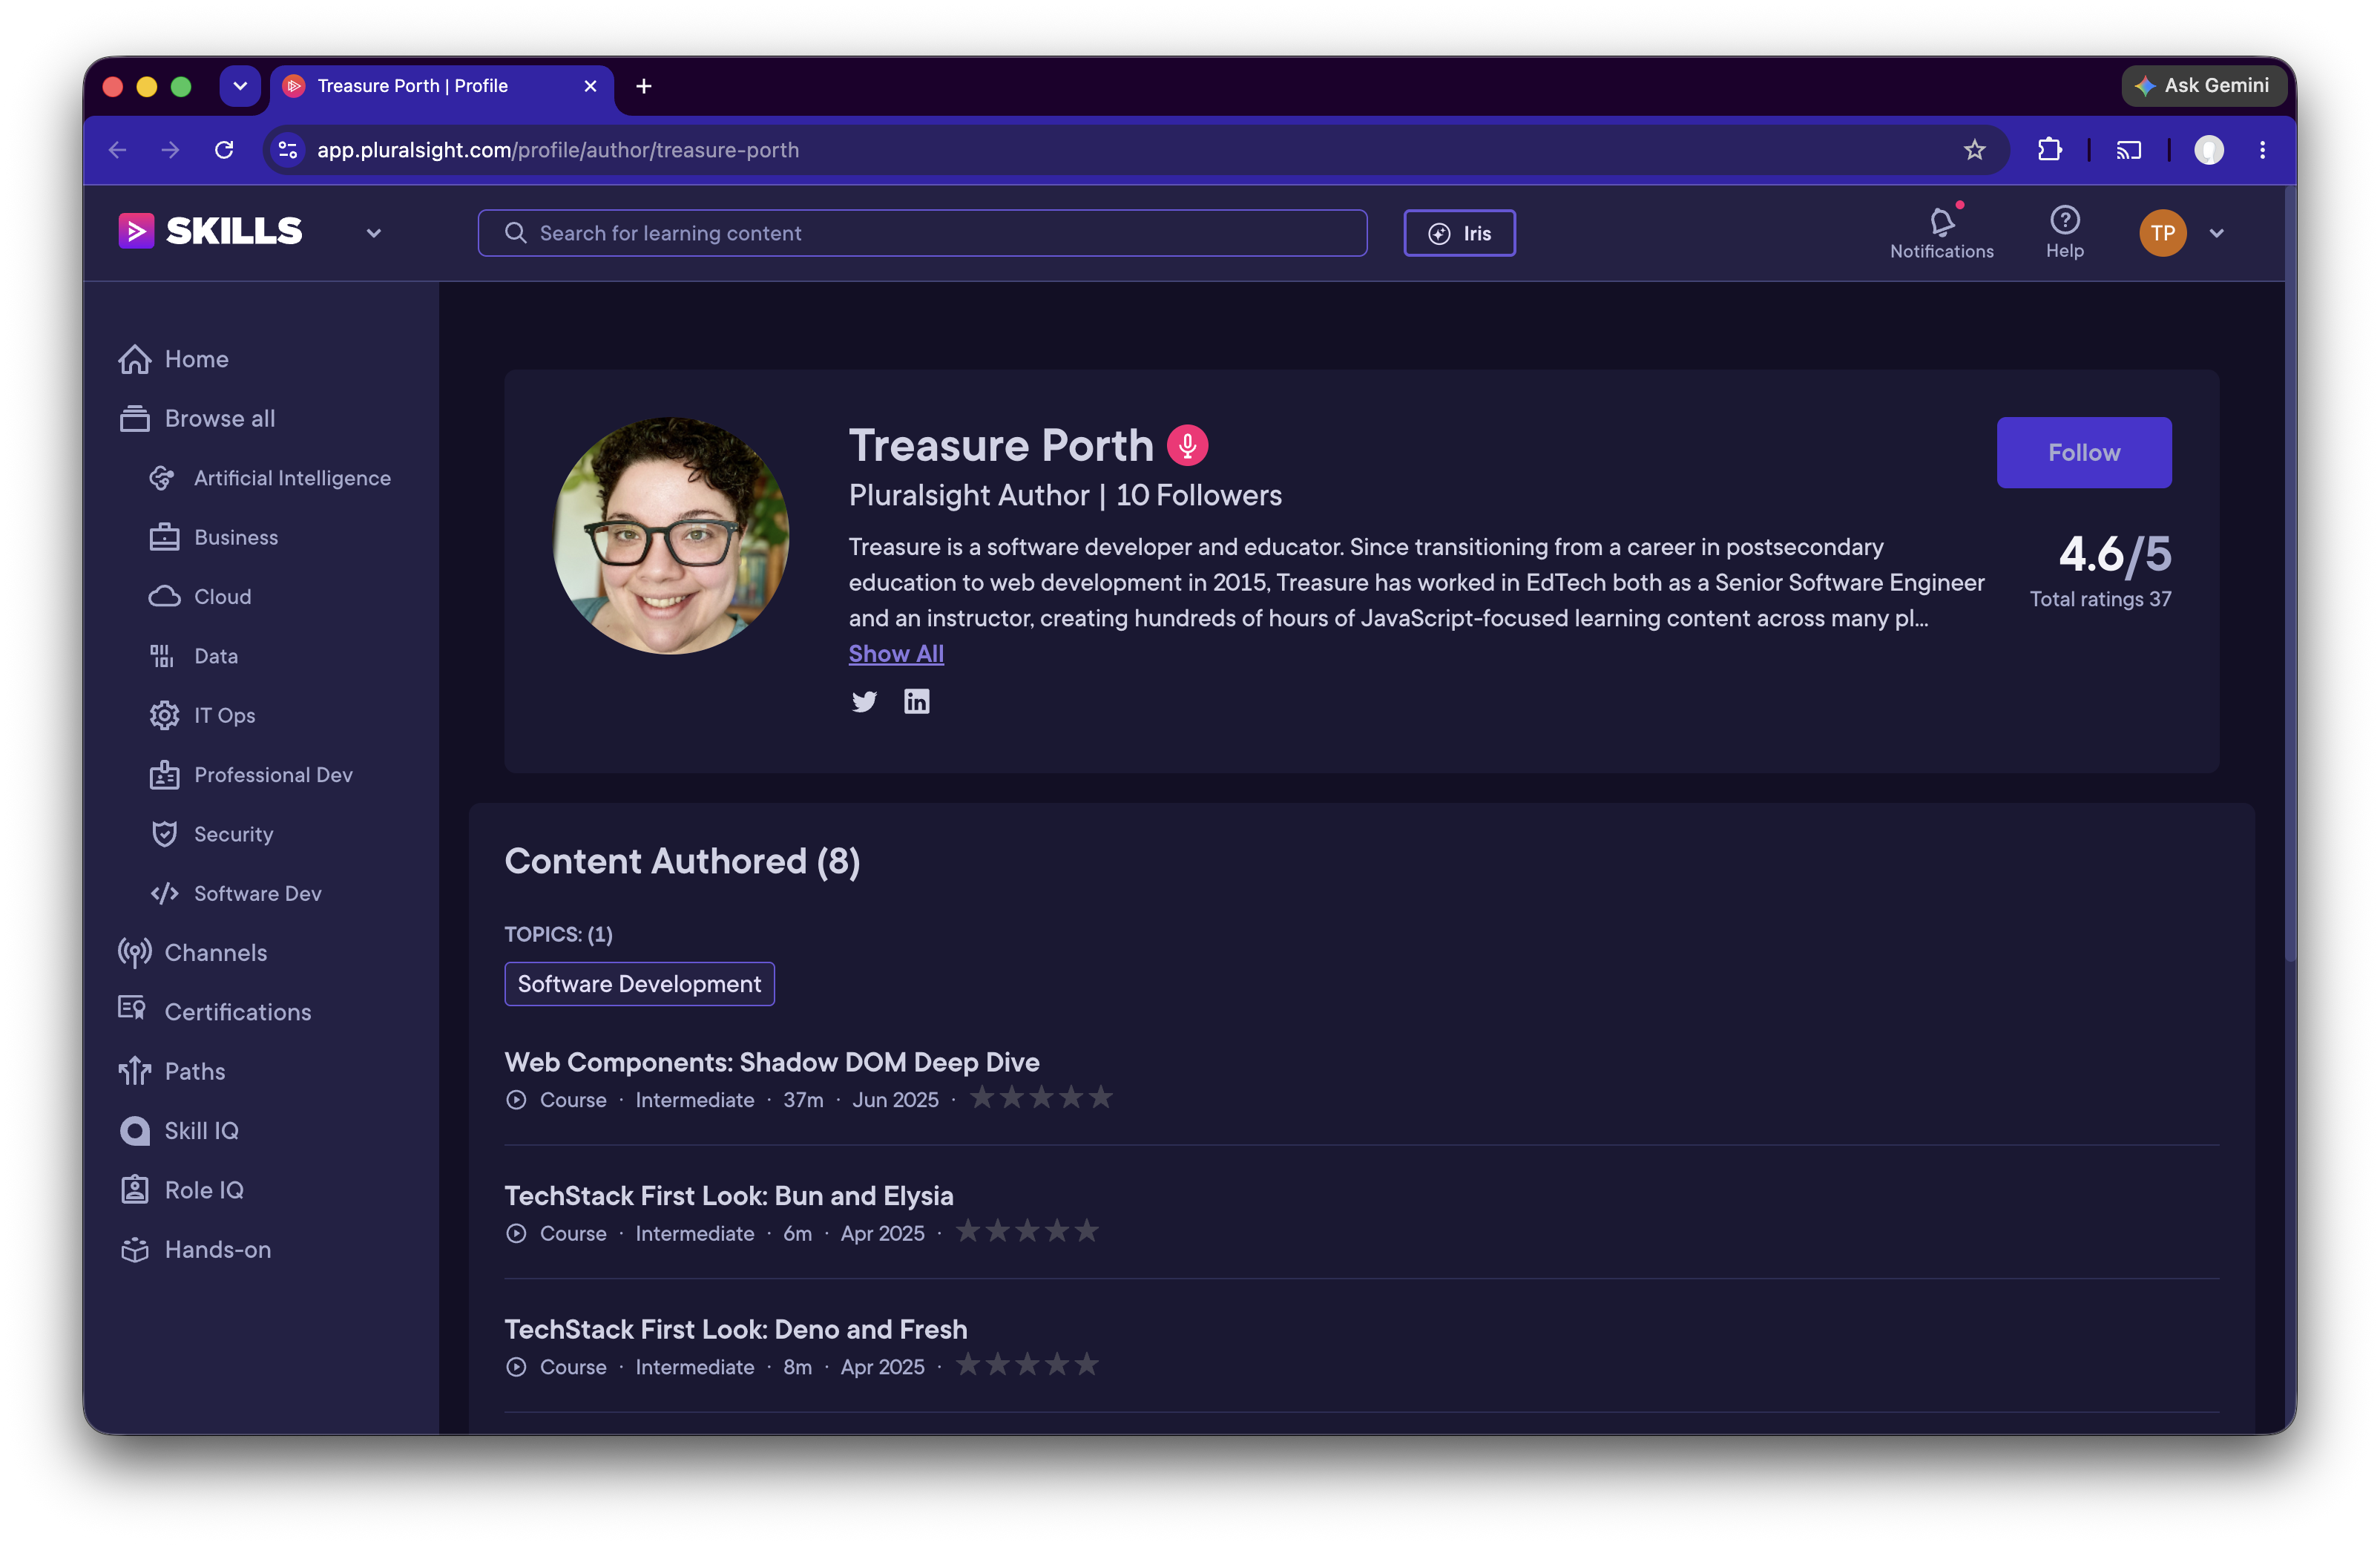Select the Artificial Intelligence icon
The height and width of the screenshot is (1545, 2380).
tap(163, 478)
